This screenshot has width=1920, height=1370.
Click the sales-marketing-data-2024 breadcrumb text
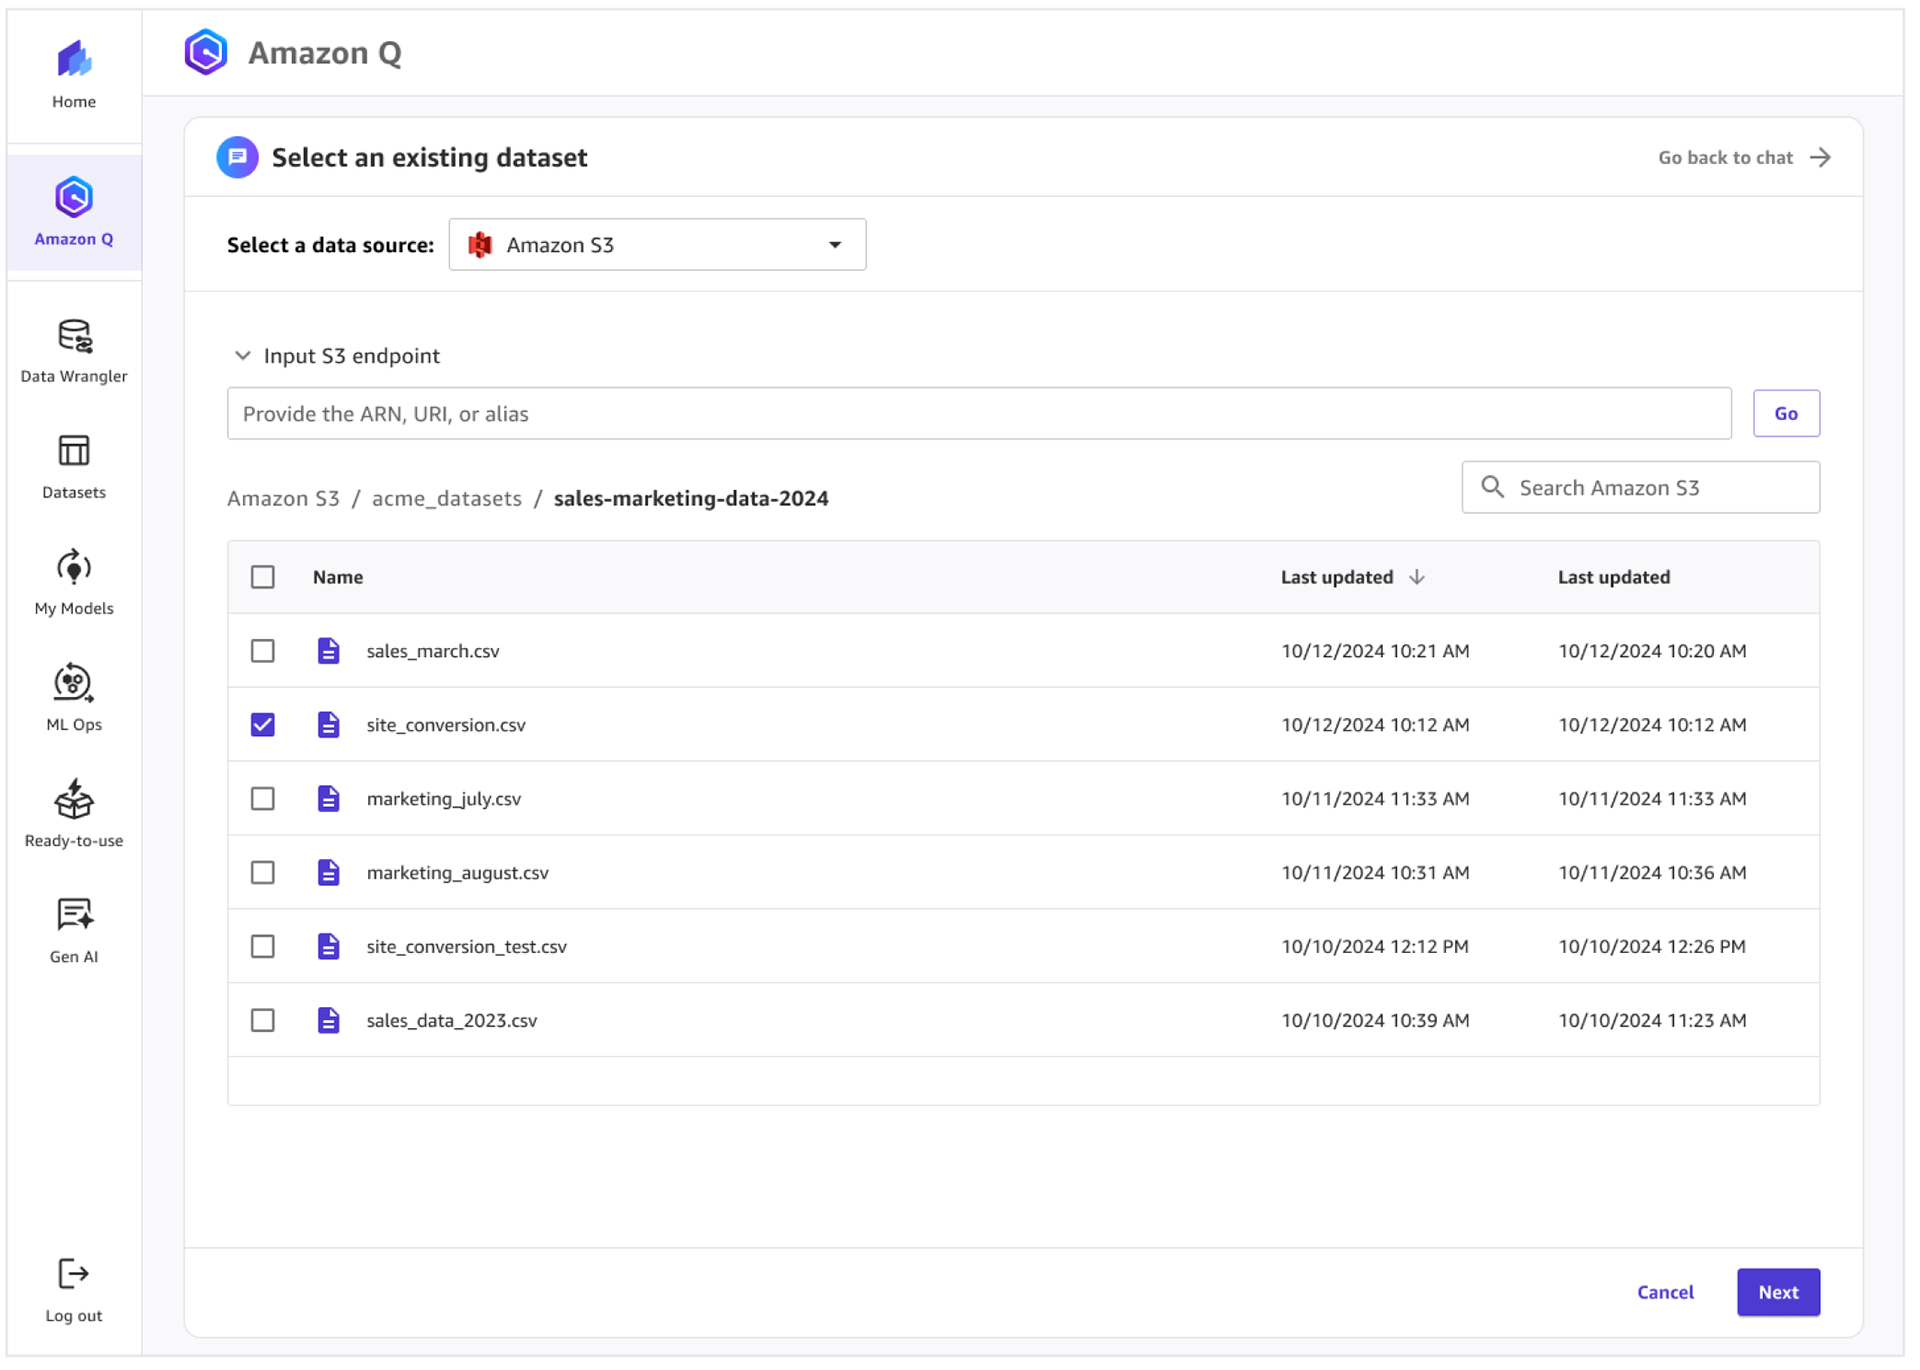click(x=691, y=498)
